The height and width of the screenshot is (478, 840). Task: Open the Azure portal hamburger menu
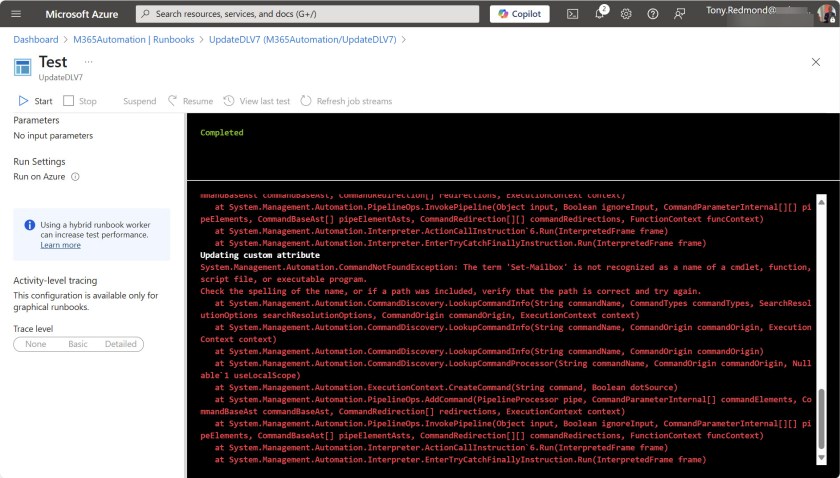click(x=16, y=14)
